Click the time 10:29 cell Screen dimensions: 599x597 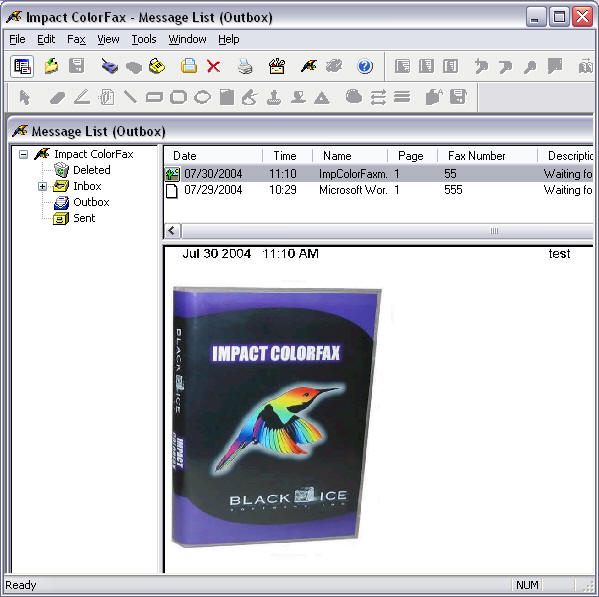[283, 190]
